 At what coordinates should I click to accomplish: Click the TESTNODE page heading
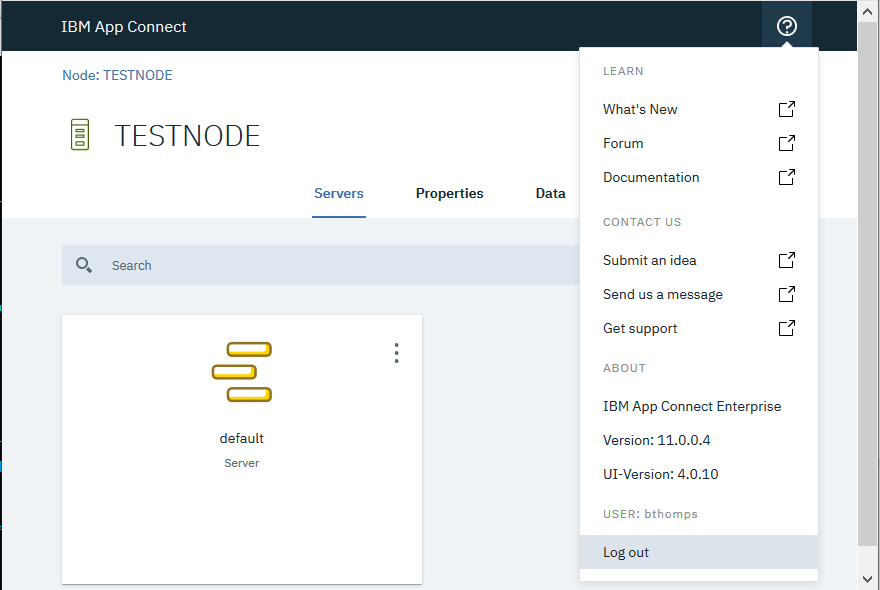(x=187, y=136)
